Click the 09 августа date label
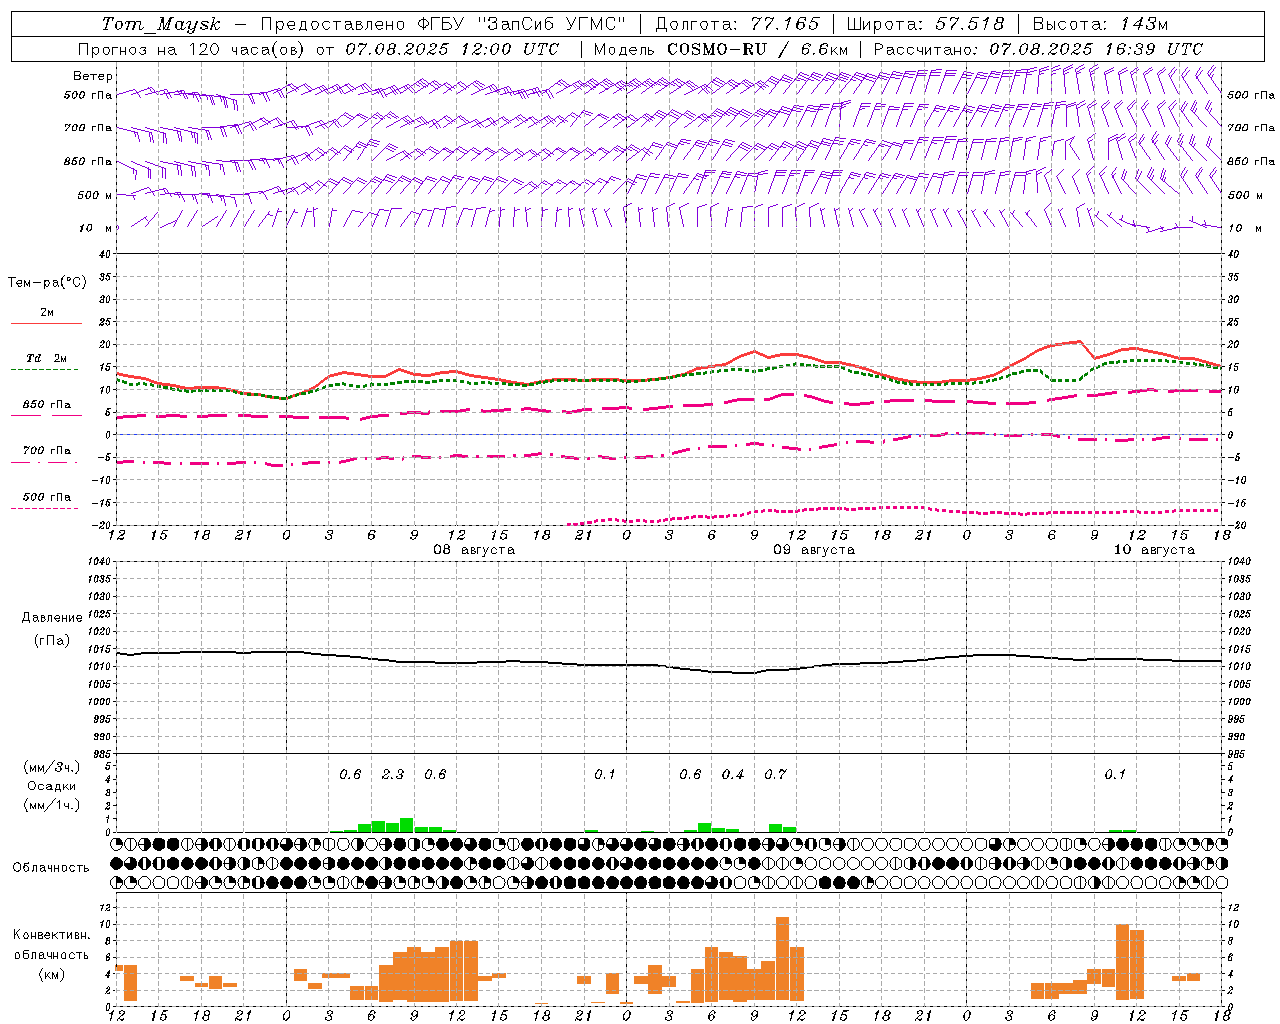The height and width of the screenshot is (1024, 1280). tap(814, 550)
